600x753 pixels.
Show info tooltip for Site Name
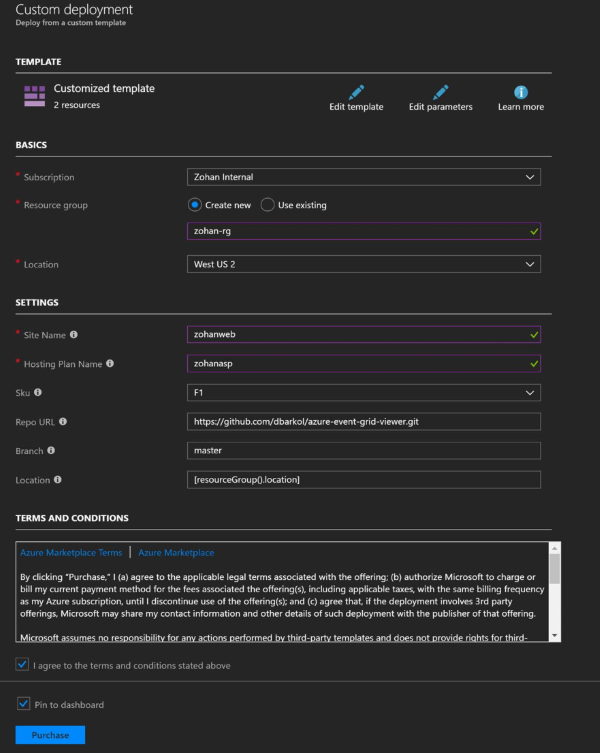[73, 334]
